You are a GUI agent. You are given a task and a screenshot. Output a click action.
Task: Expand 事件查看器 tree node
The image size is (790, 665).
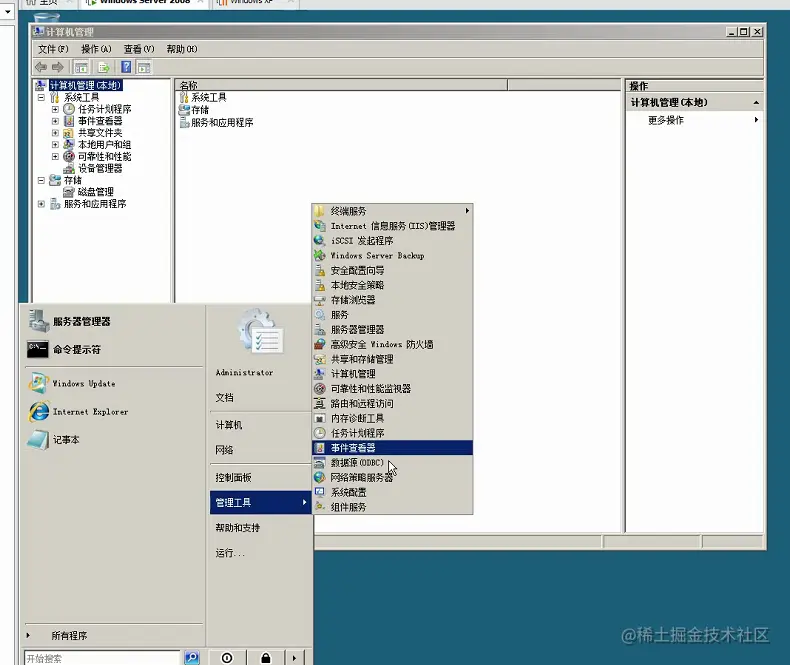coord(55,121)
